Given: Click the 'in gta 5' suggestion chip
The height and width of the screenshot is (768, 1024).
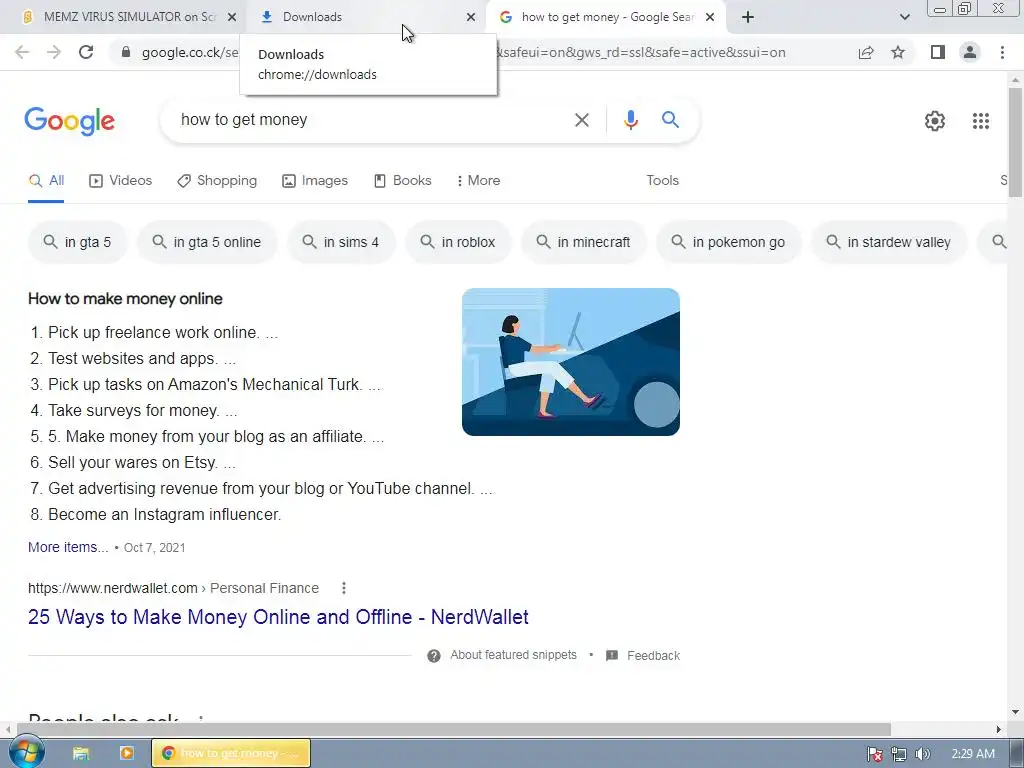Looking at the screenshot, I should tap(78, 242).
